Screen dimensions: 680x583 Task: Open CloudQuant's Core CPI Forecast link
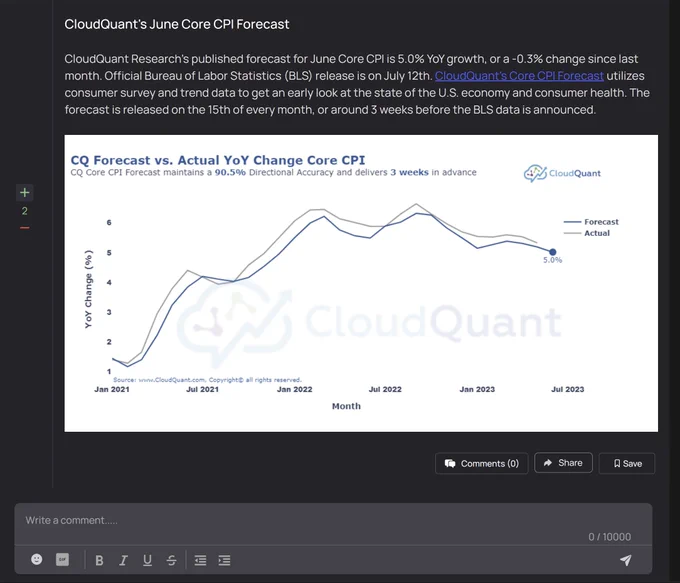pos(519,76)
